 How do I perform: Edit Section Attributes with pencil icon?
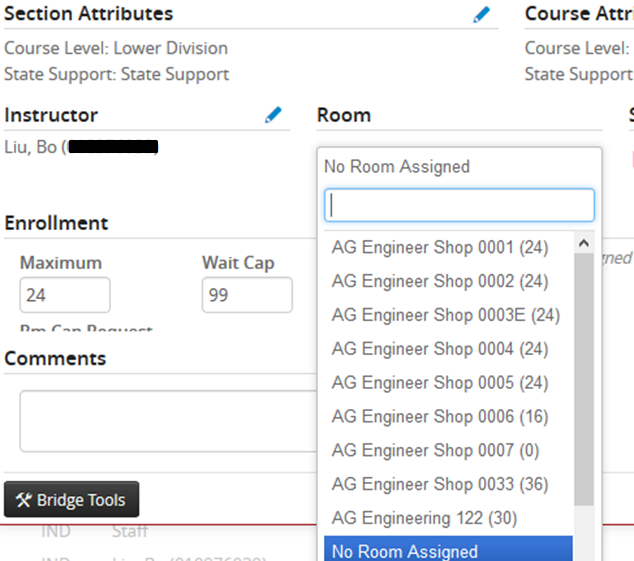[481, 15]
